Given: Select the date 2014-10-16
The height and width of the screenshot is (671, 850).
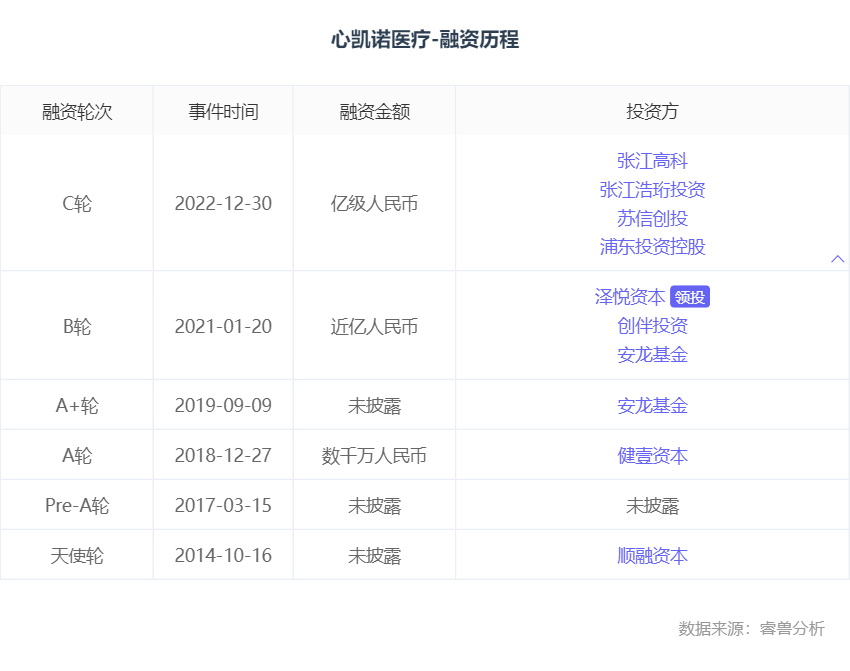Looking at the screenshot, I should (223, 556).
